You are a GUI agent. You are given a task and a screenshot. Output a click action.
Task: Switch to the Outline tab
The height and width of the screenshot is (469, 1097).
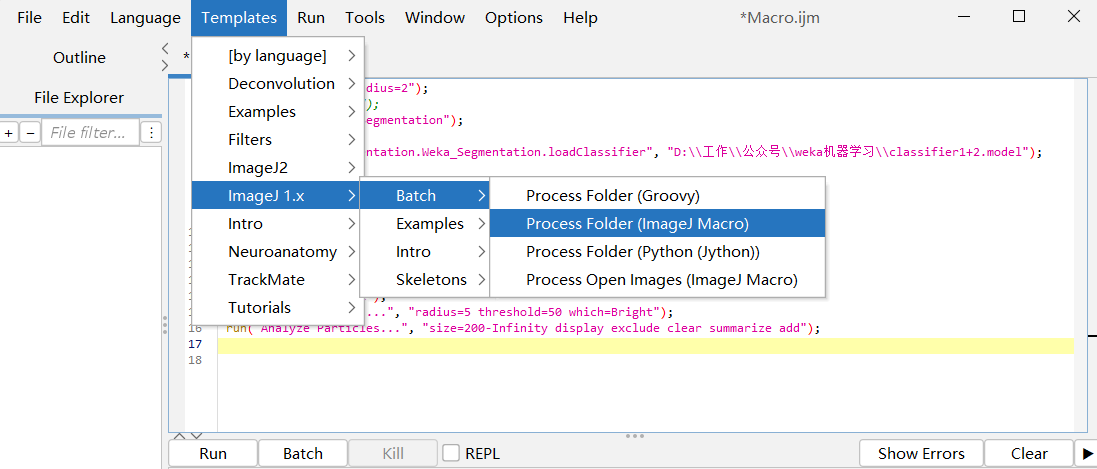click(79, 57)
